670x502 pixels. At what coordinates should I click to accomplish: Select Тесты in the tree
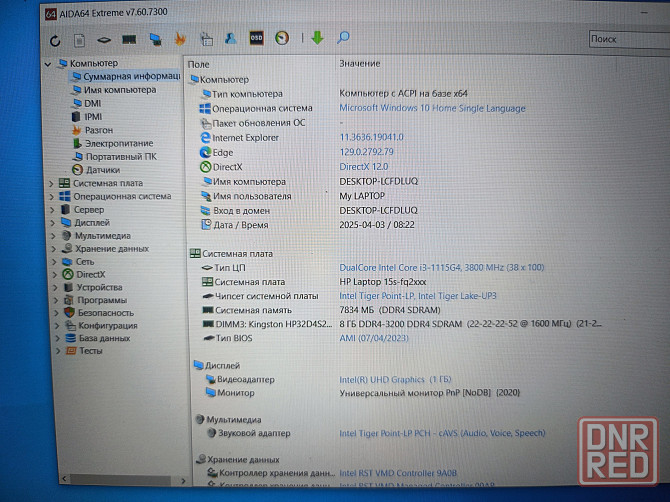click(91, 351)
